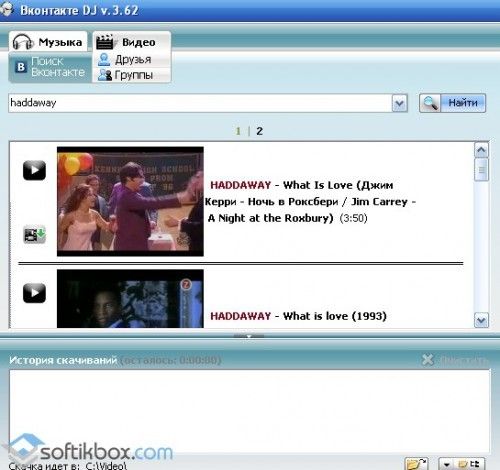Screen dimensions: 500x470
Task: Click scrollbar up arrow in results
Action: click(481, 150)
